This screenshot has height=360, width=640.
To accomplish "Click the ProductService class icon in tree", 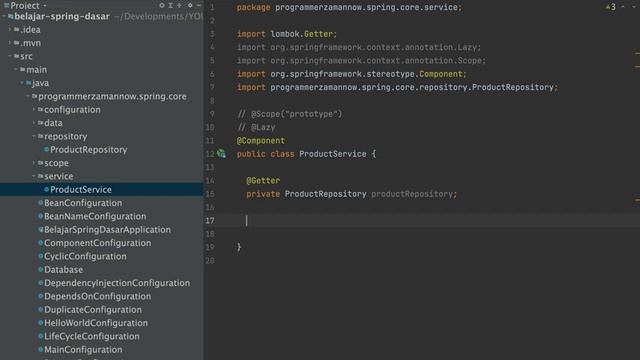I will [47, 189].
